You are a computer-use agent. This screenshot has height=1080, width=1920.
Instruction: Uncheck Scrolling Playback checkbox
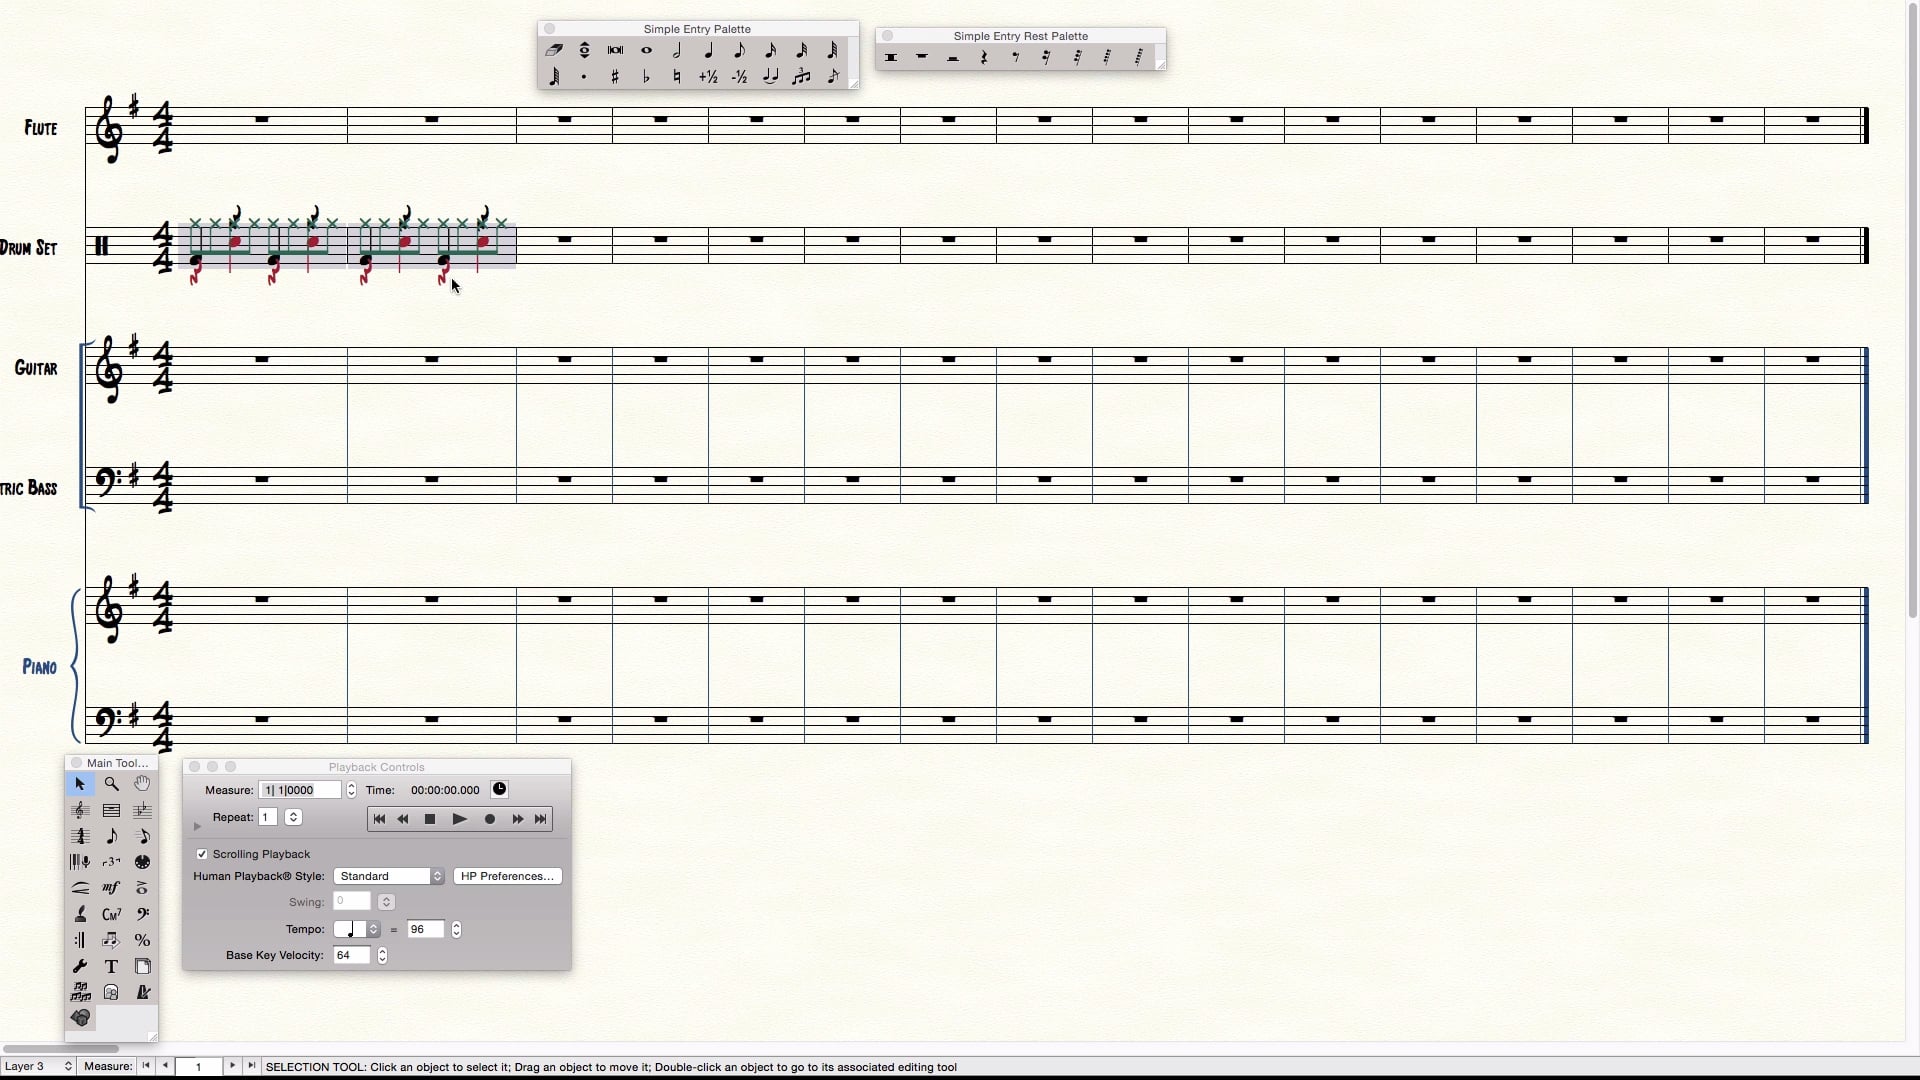pyautogui.click(x=202, y=854)
